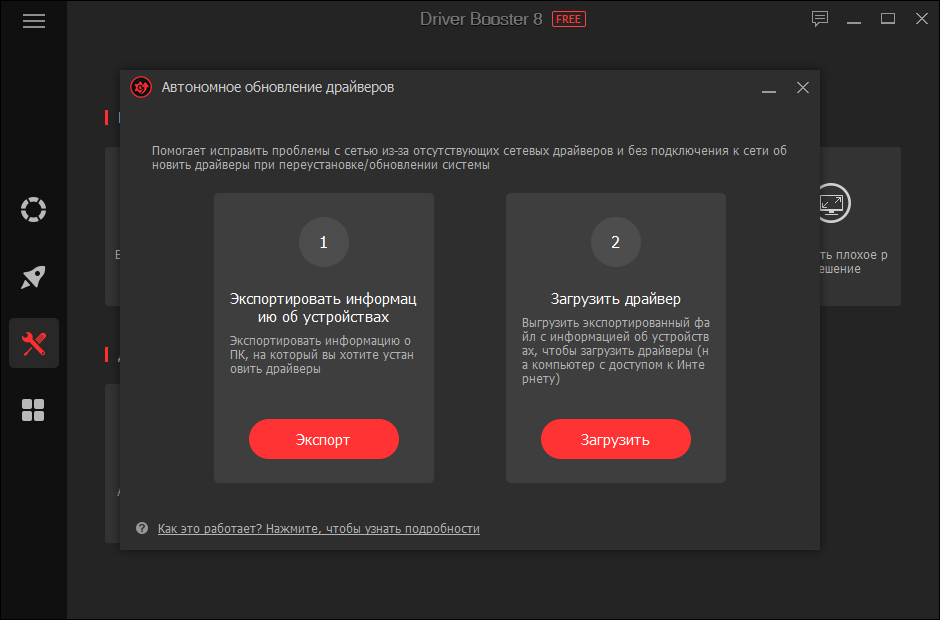Click the screen resolution fix tool icon
The height and width of the screenshot is (620, 940).
[832, 203]
